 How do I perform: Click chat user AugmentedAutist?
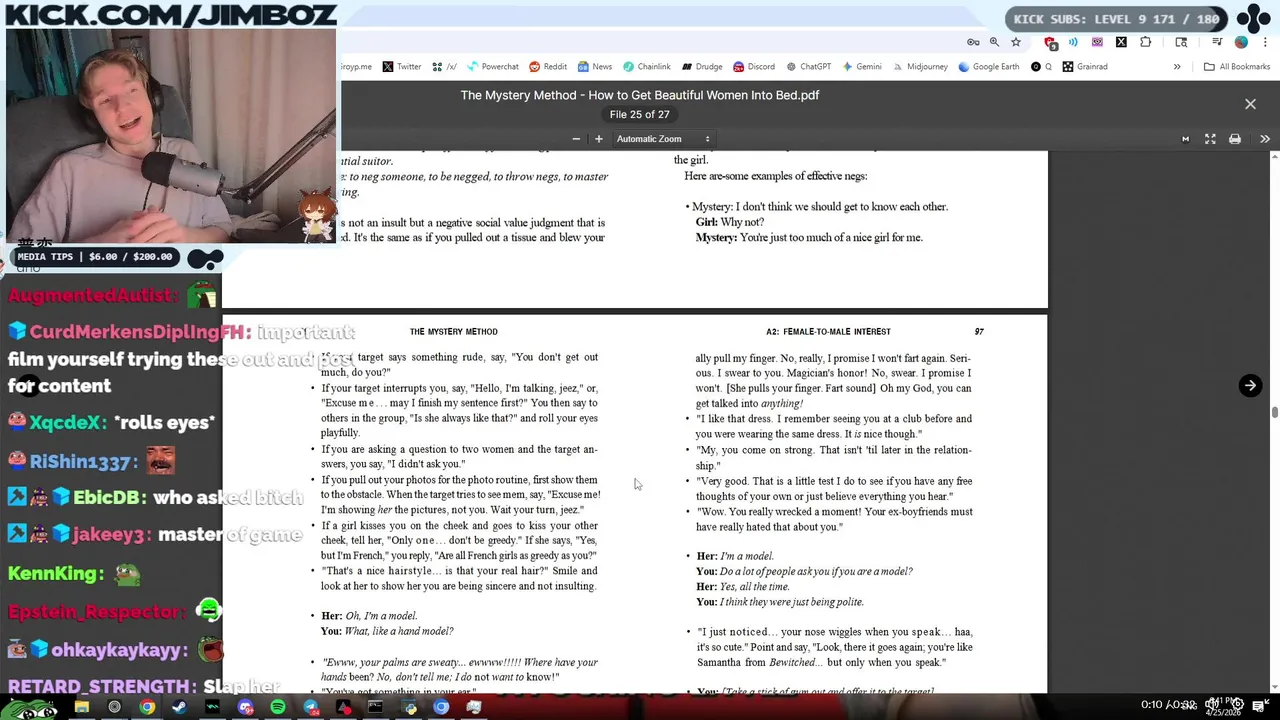coord(93,295)
